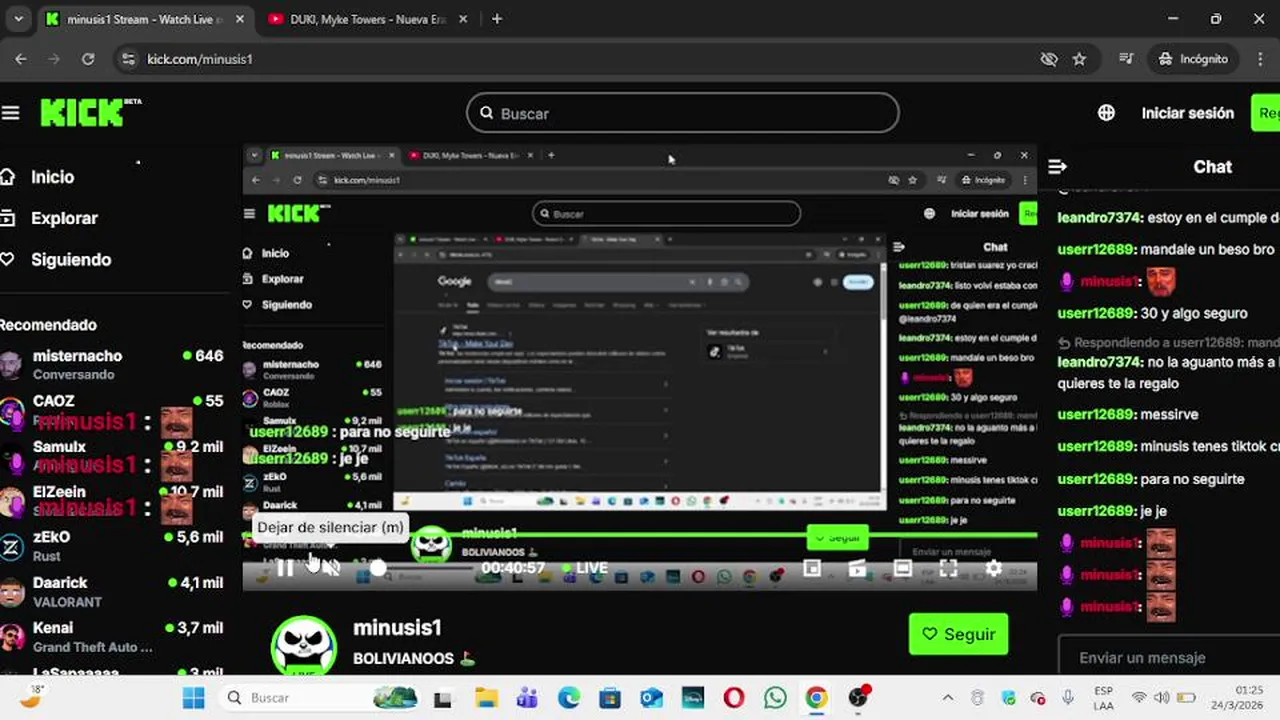Image resolution: width=1280 pixels, height=720 pixels.
Task: Open the language globe icon
Action: coord(1106,113)
